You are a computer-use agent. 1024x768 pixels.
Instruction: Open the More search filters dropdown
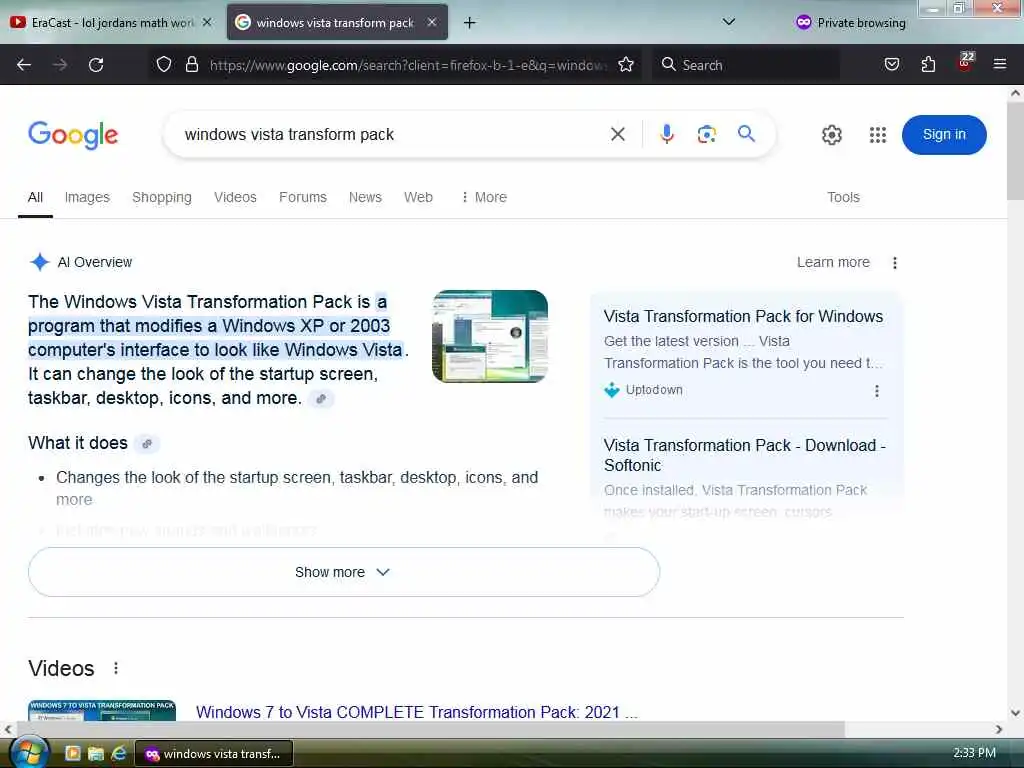tap(484, 197)
